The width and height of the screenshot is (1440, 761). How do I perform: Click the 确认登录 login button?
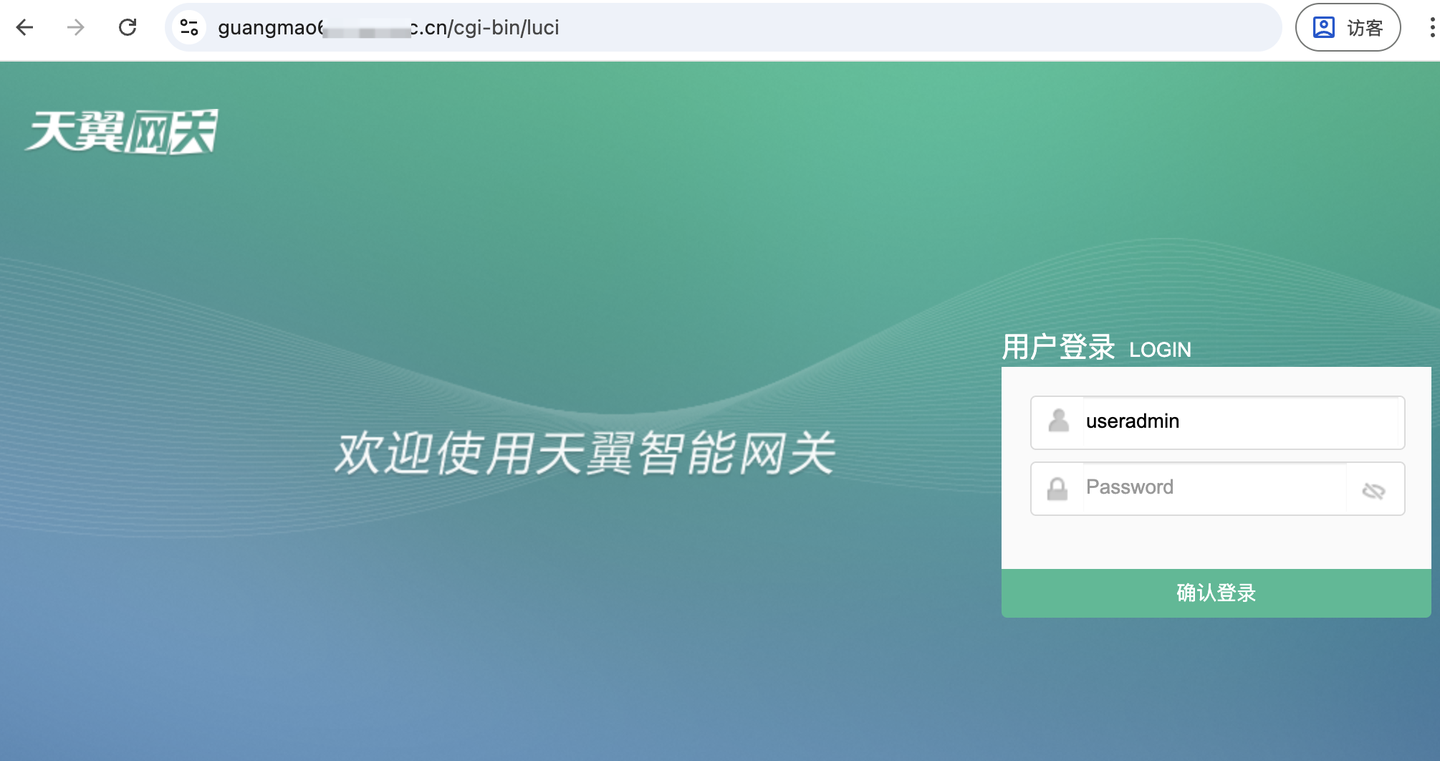pos(1216,593)
